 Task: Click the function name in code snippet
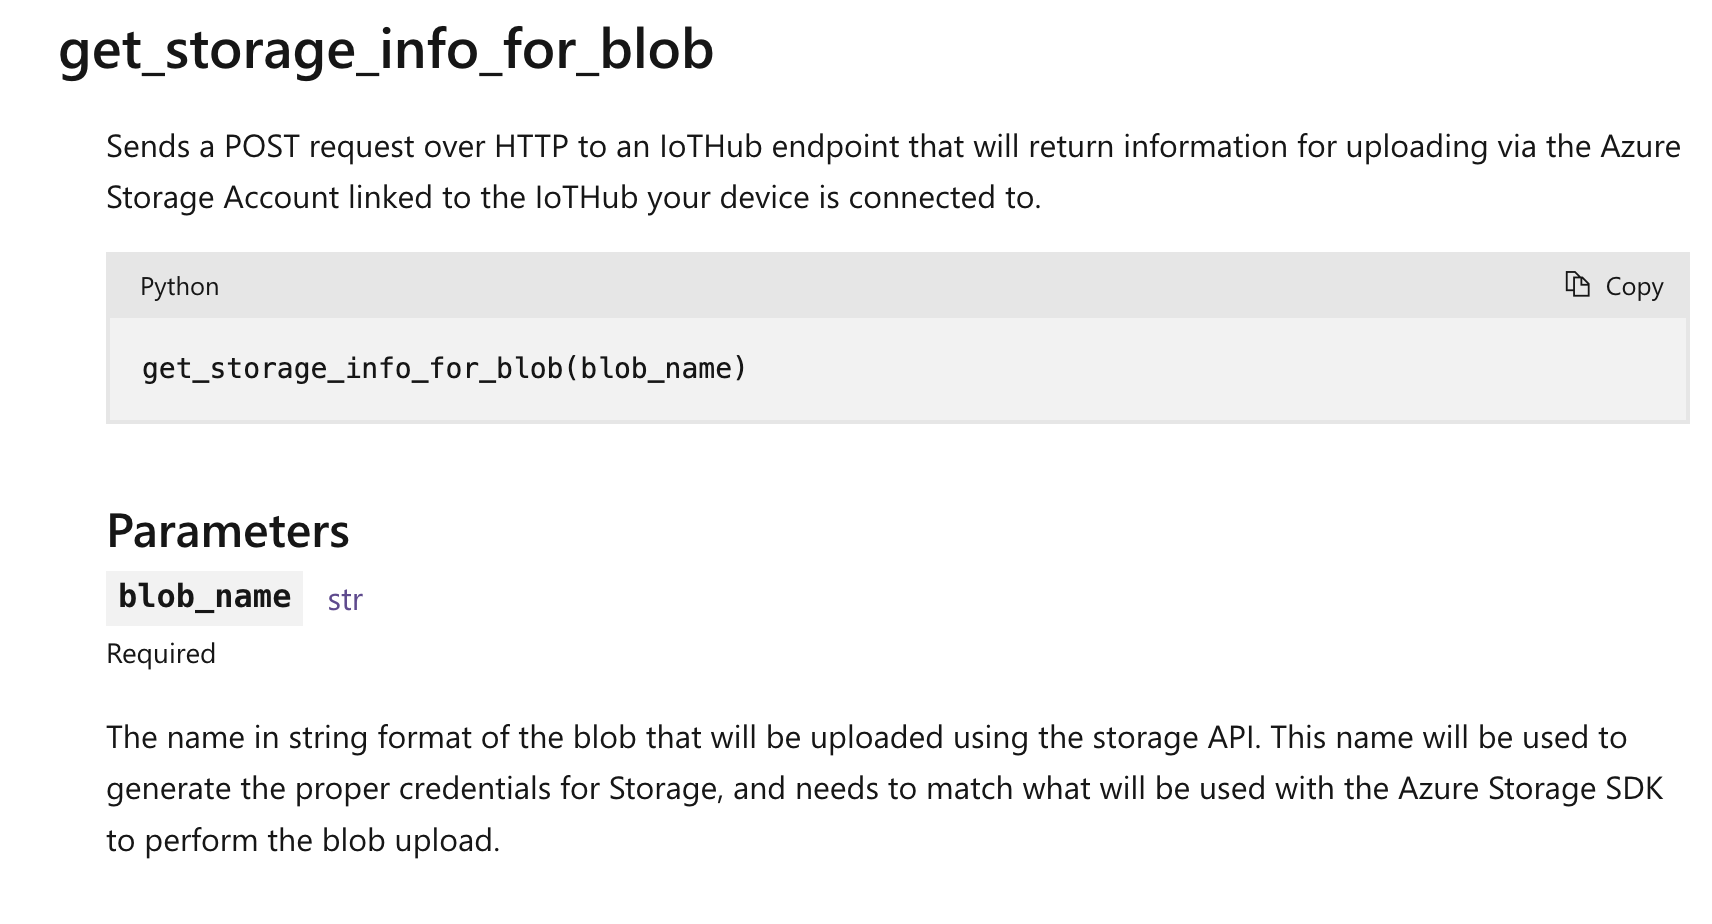[352, 369]
